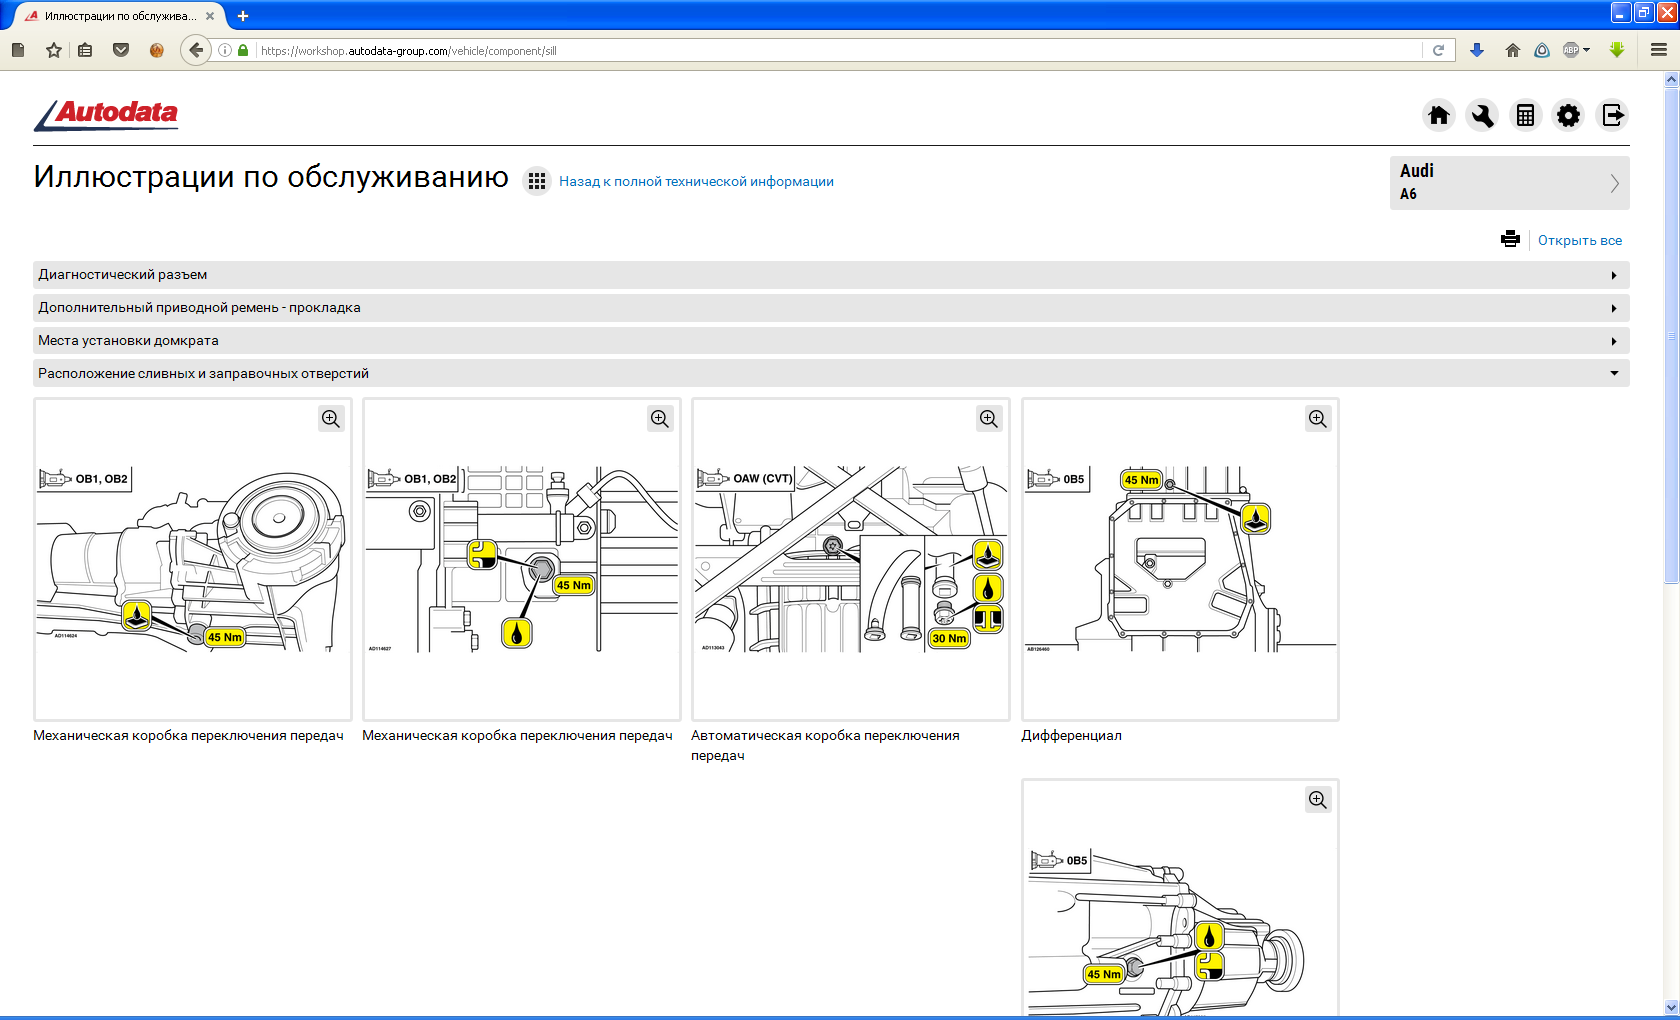
Task: Log out using the exit icon
Action: tap(1613, 116)
